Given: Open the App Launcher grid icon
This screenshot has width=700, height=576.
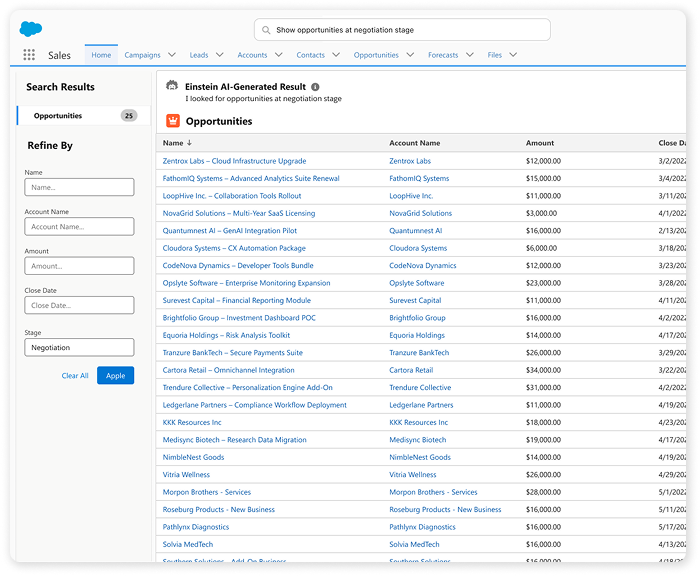Looking at the screenshot, I should (x=29, y=55).
